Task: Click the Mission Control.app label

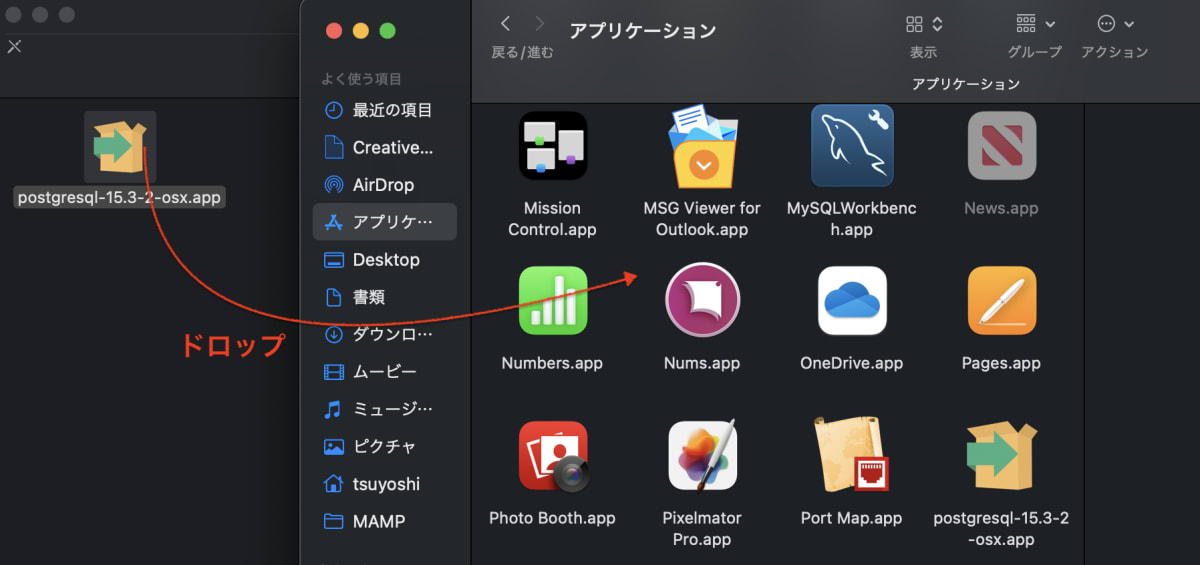Action: click(552, 219)
